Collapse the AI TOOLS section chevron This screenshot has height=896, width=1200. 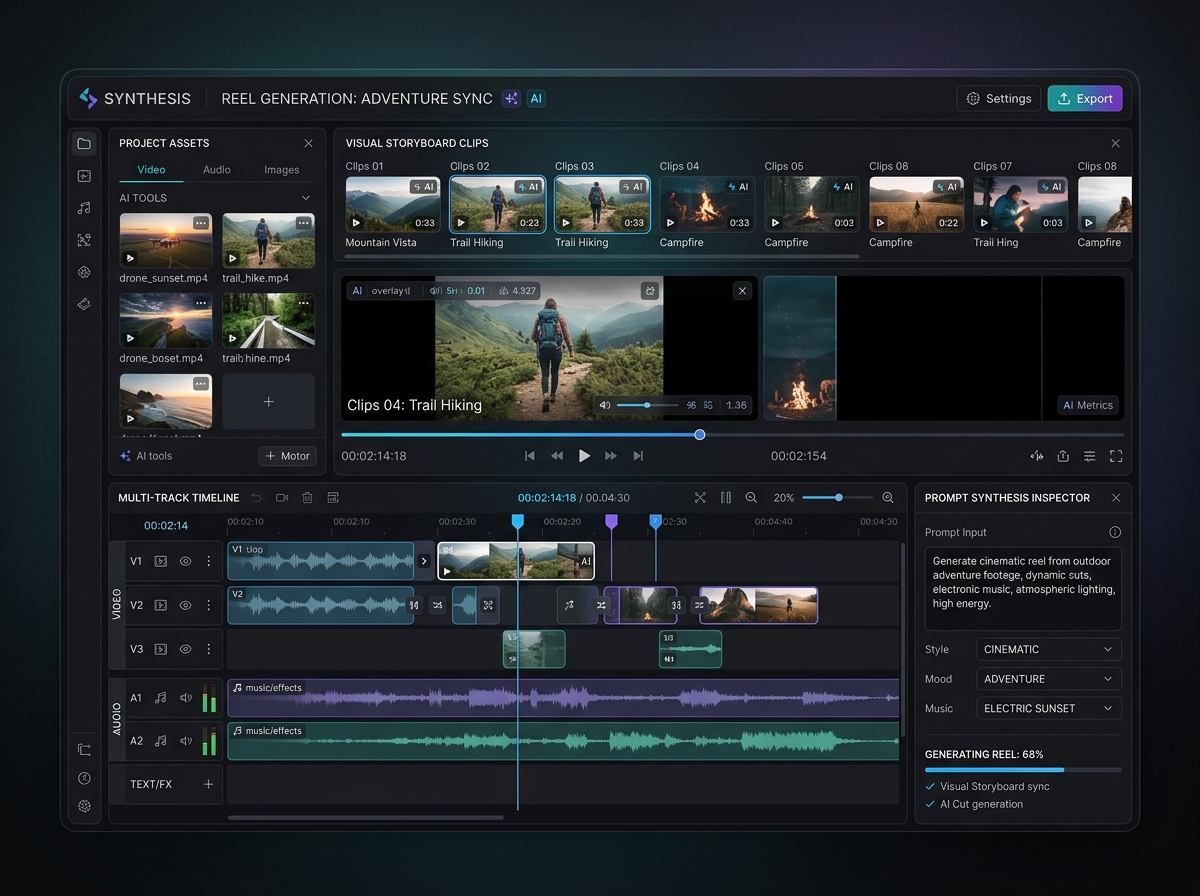pyautogui.click(x=306, y=198)
